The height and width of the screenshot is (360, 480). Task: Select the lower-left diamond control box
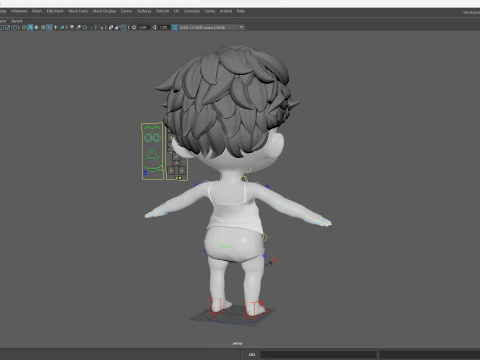(x=171, y=170)
